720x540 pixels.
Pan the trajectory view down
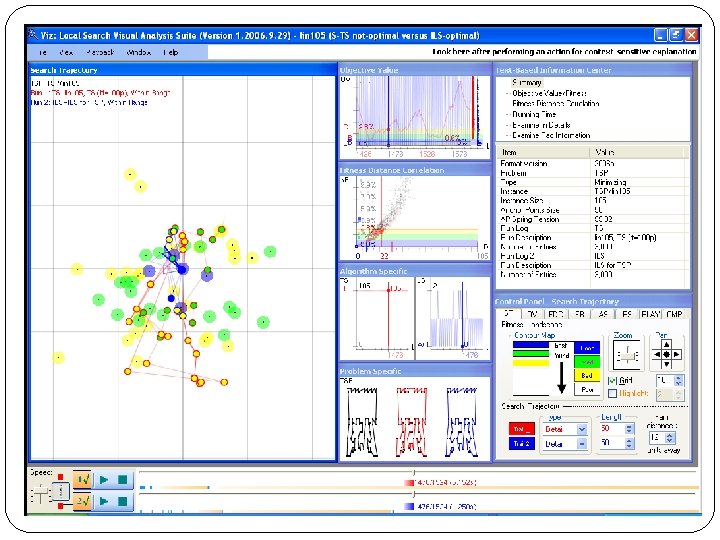pyautogui.click(x=666, y=364)
